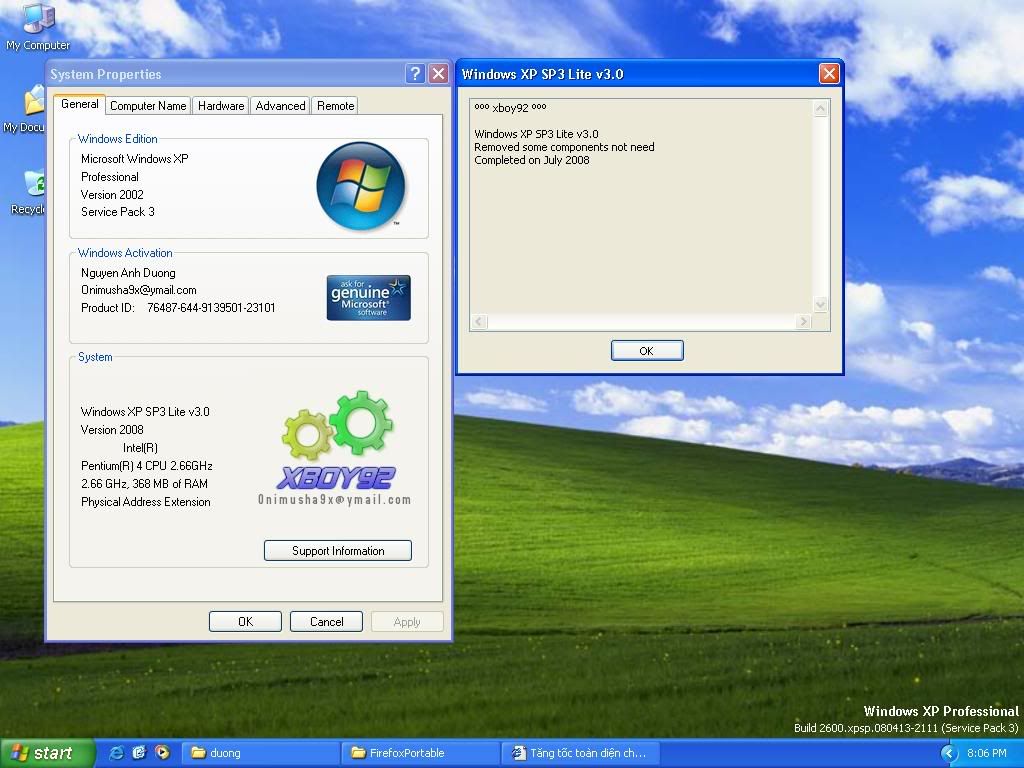Open the Hardware tab
Image resolution: width=1024 pixels, height=768 pixels.
coord(220,105)
